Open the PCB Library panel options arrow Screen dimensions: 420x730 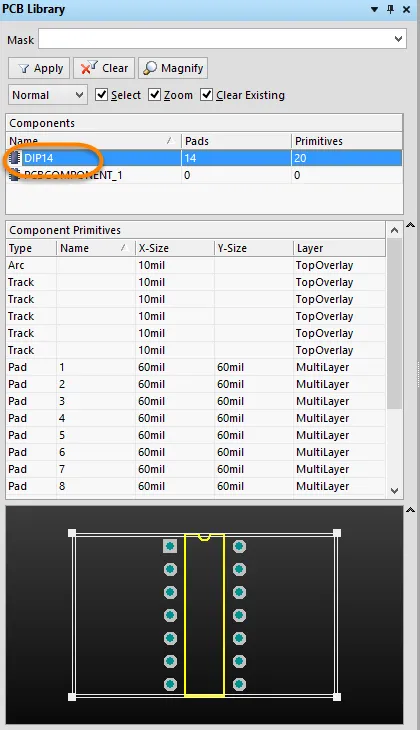(x=374, y=9)
